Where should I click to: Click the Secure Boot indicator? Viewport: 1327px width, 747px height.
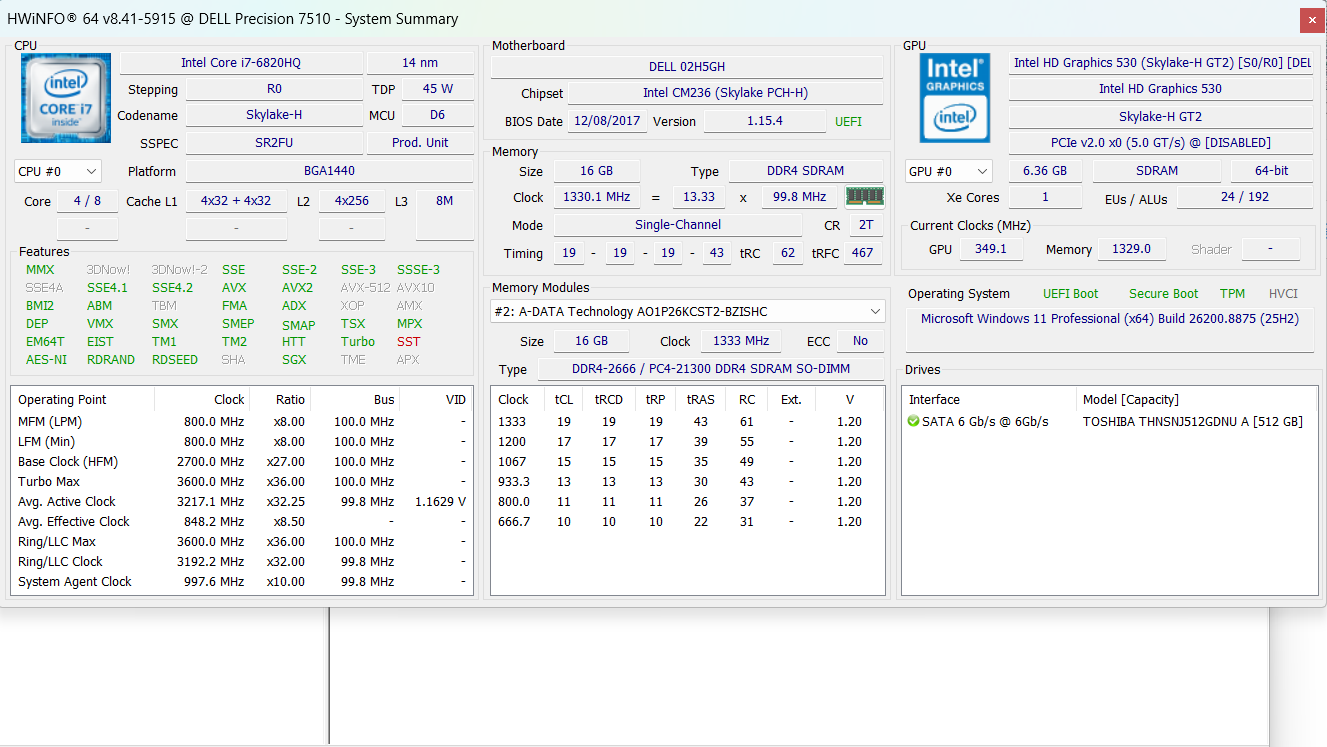(1163, 294)
